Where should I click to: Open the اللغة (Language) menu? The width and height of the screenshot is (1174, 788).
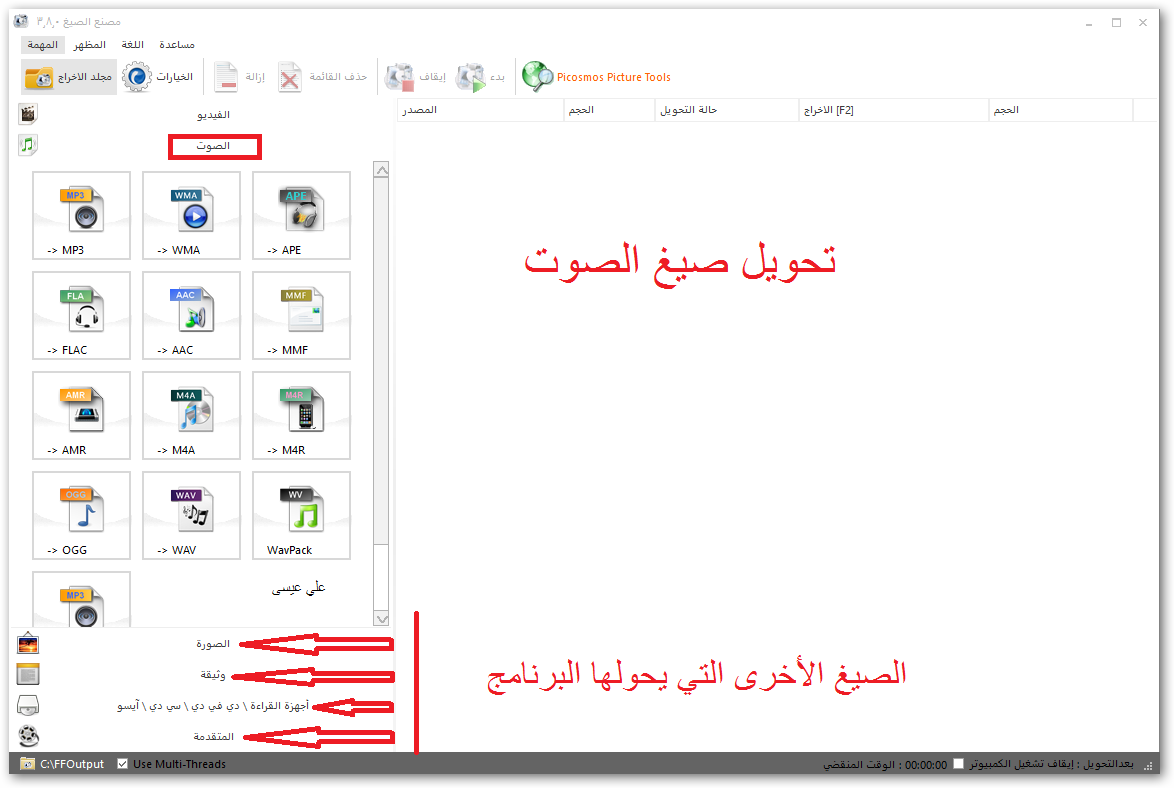pyautogui.click(x=132, y=45)
